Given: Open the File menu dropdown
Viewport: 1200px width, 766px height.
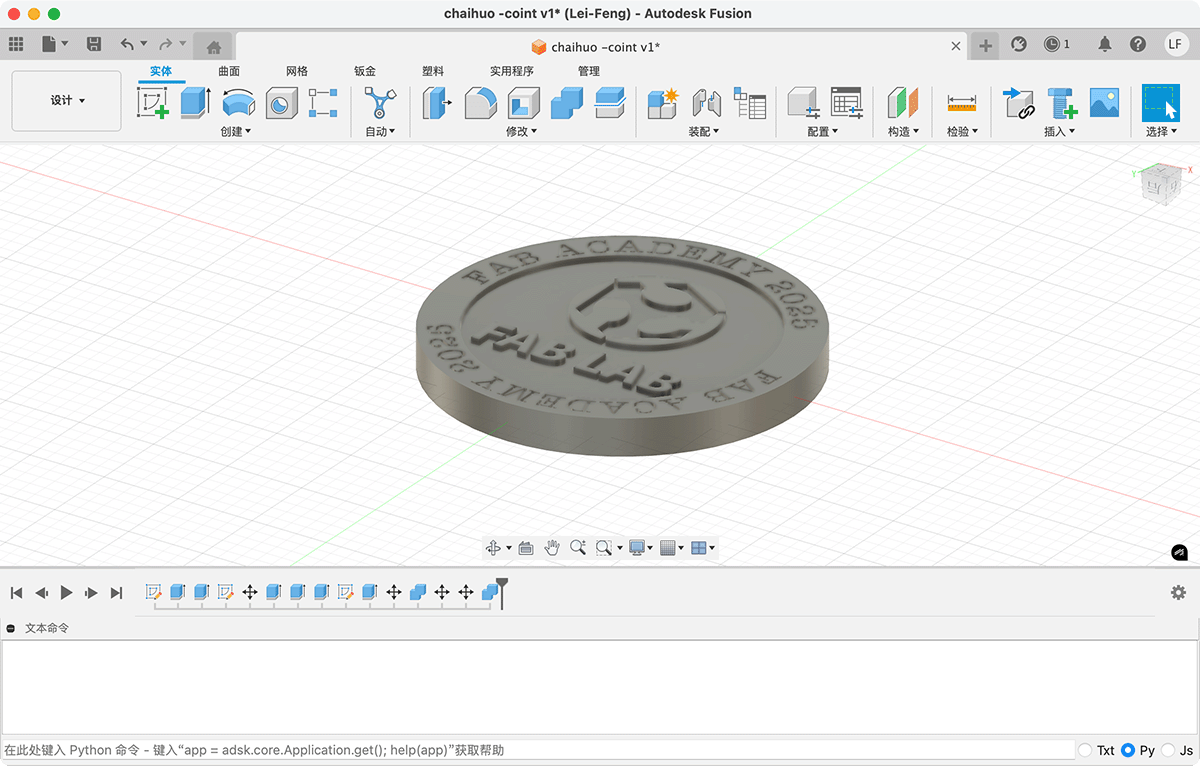Looking at the screenshot, I should click(x=55, y=44).
